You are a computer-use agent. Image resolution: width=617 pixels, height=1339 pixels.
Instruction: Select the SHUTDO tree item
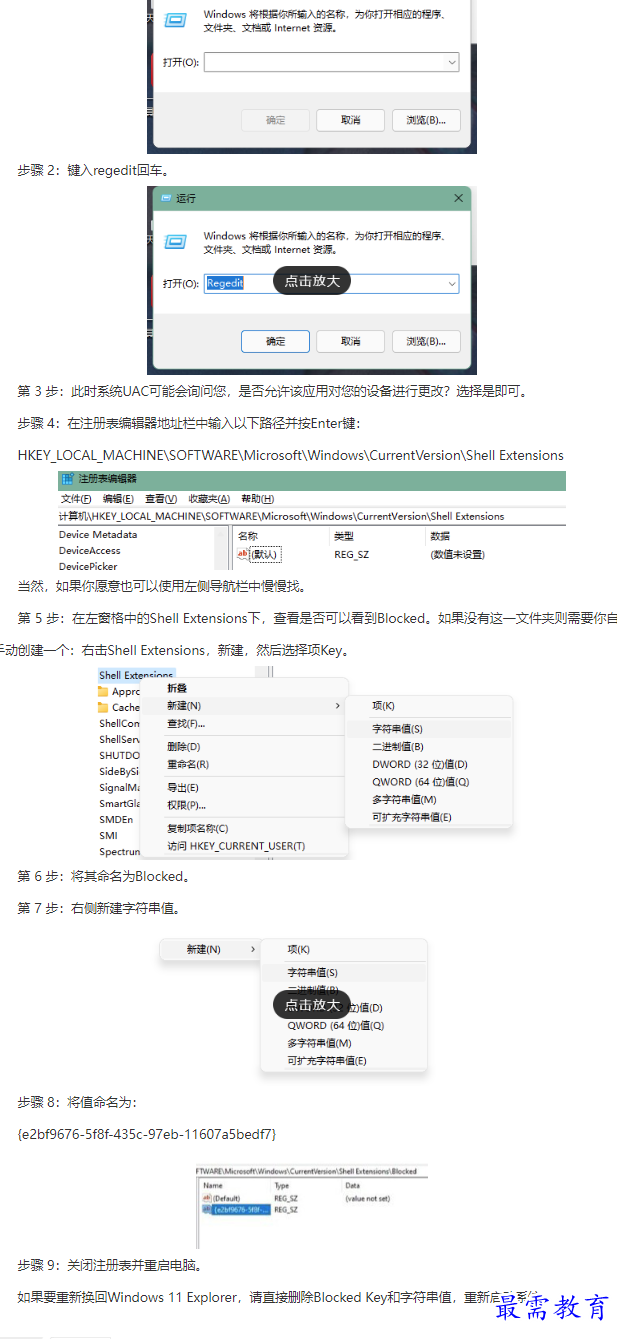coord(119,755)
